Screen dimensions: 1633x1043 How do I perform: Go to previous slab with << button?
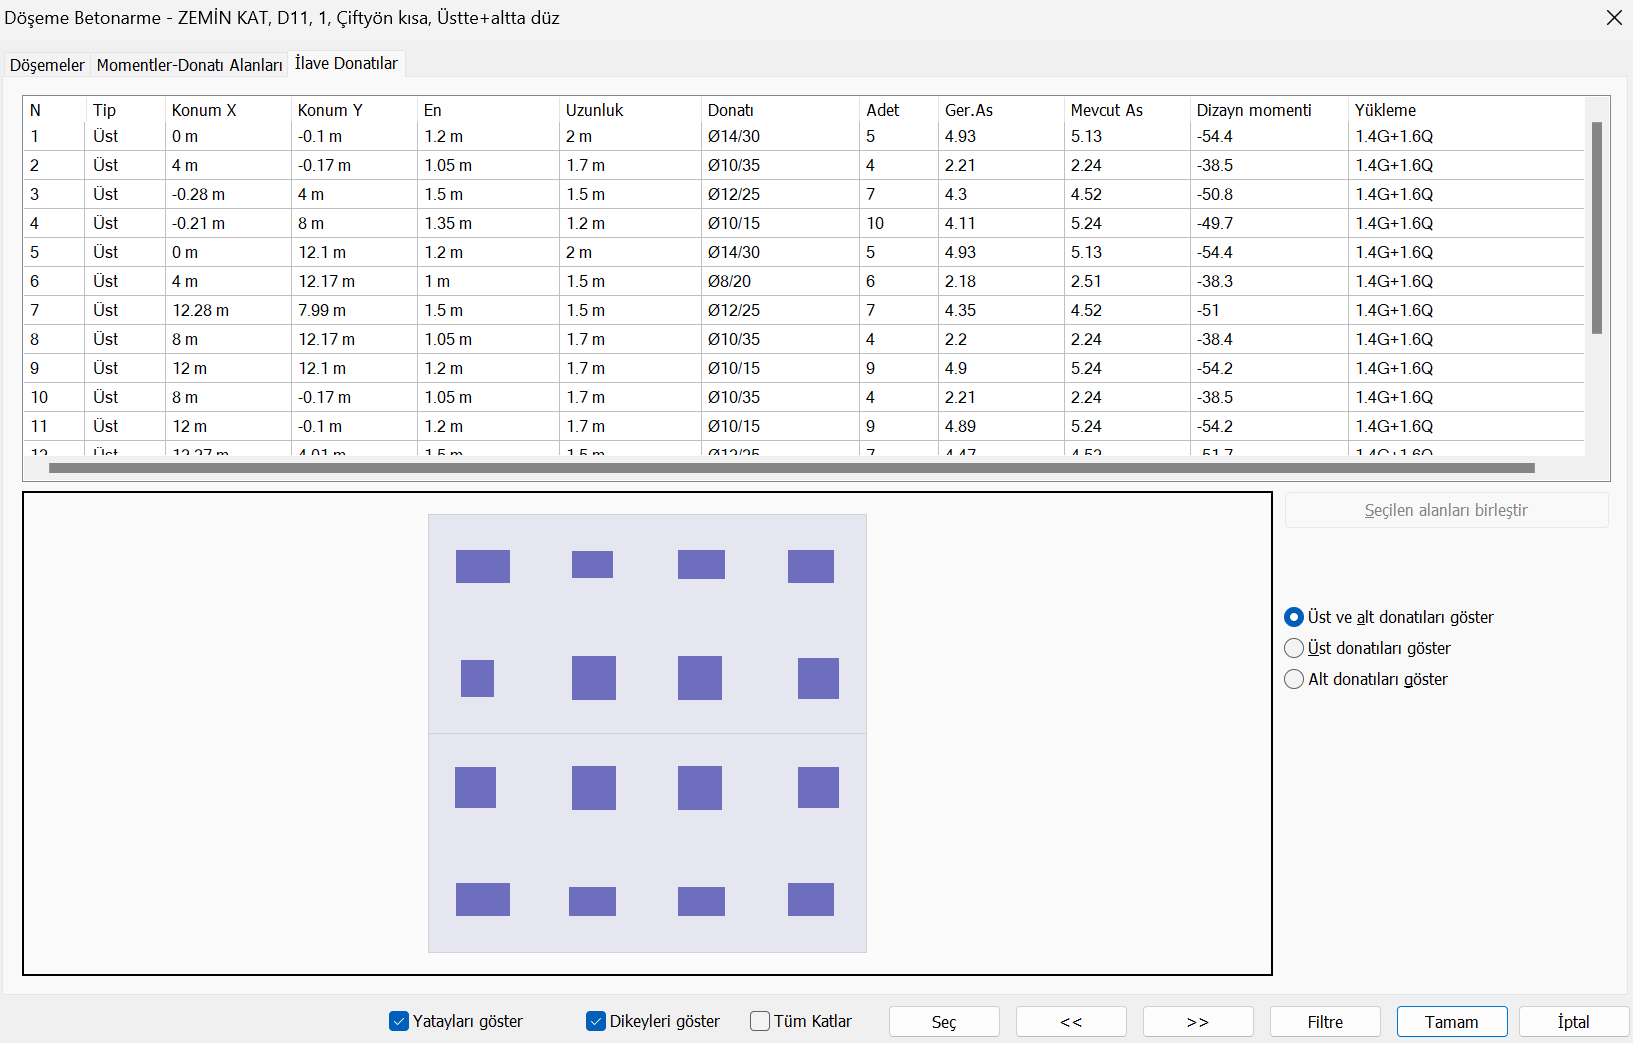pos(1071,1022)
